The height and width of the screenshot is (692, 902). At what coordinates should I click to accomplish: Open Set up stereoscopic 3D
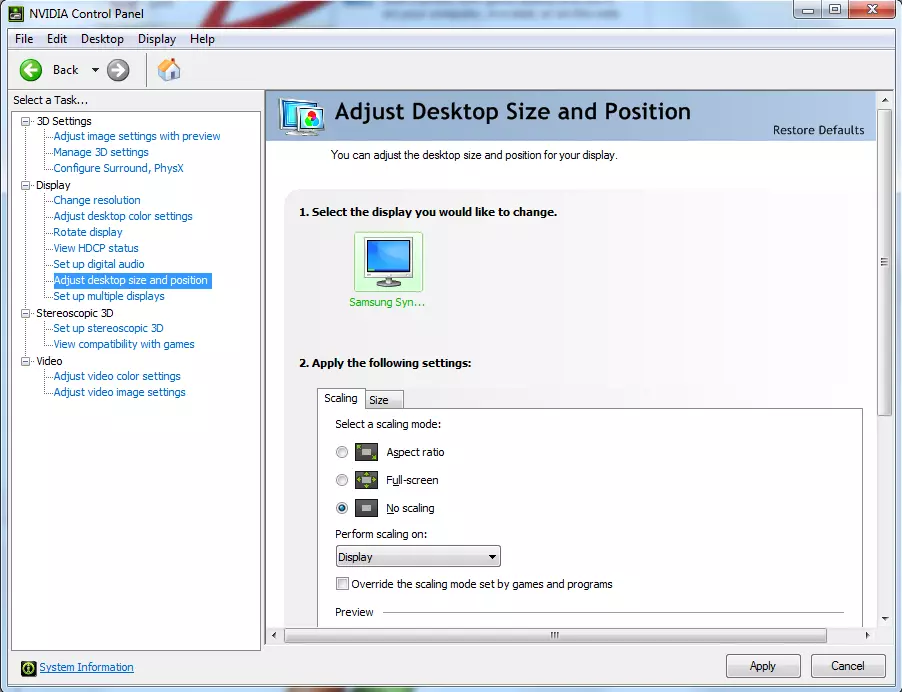coord(108,328)
